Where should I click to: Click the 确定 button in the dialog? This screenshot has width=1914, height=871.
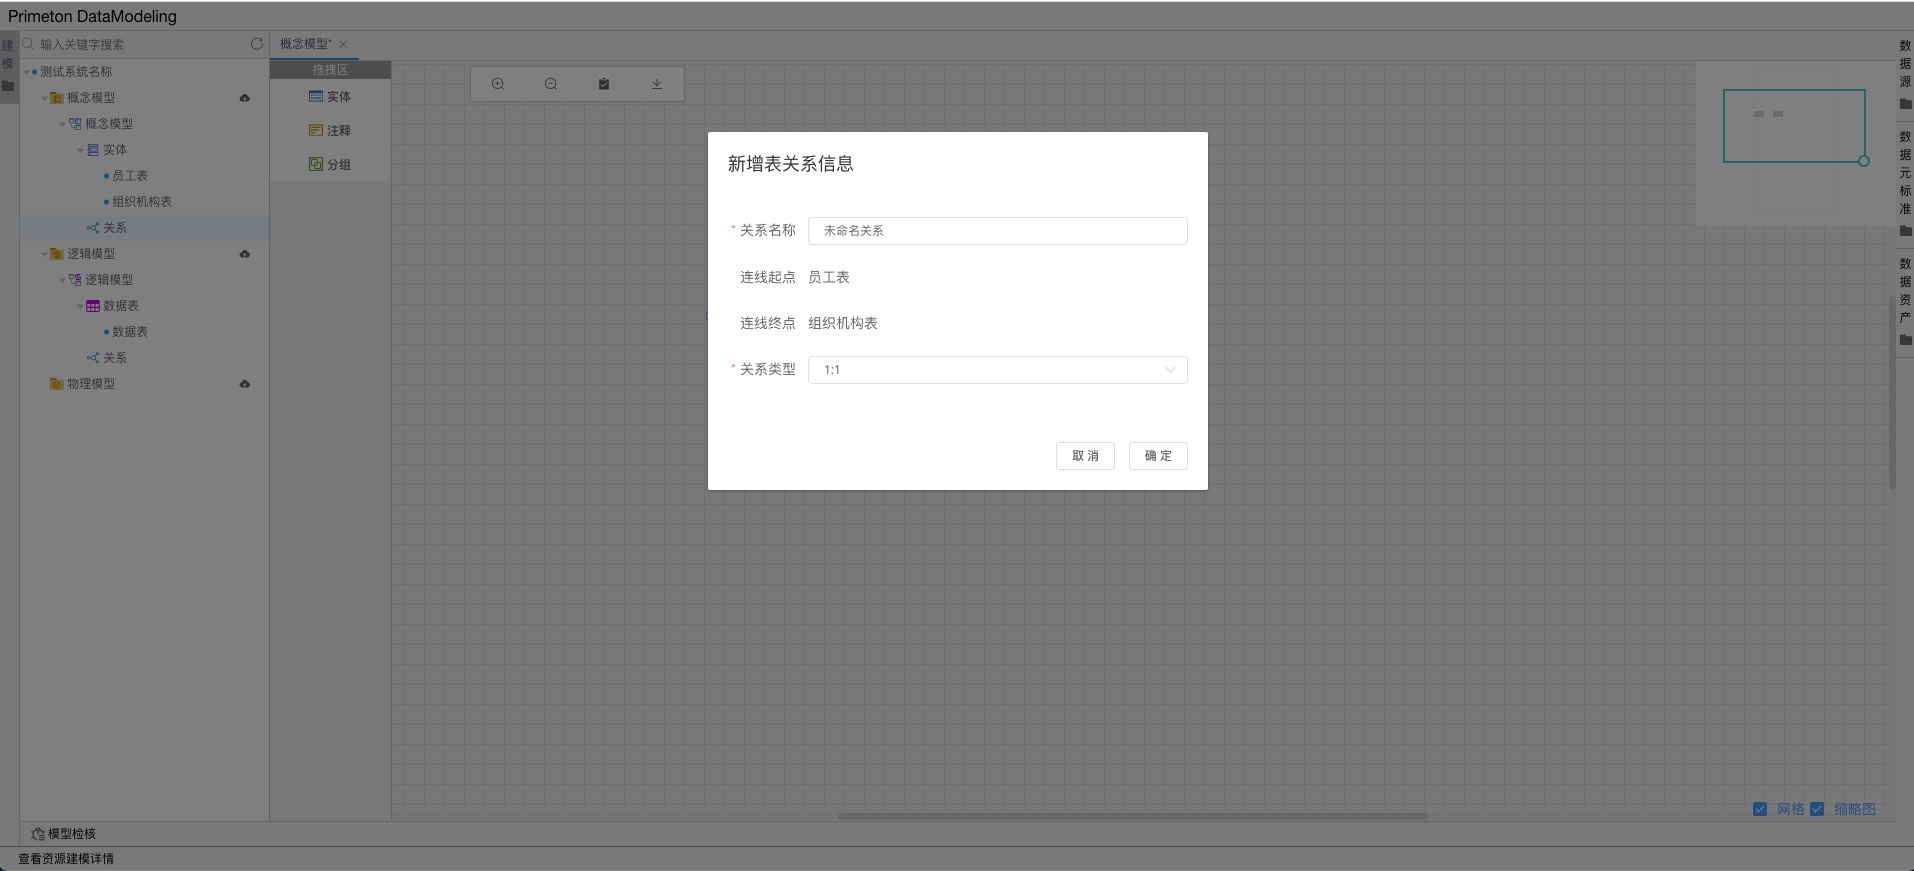(x=1158, y=456)
